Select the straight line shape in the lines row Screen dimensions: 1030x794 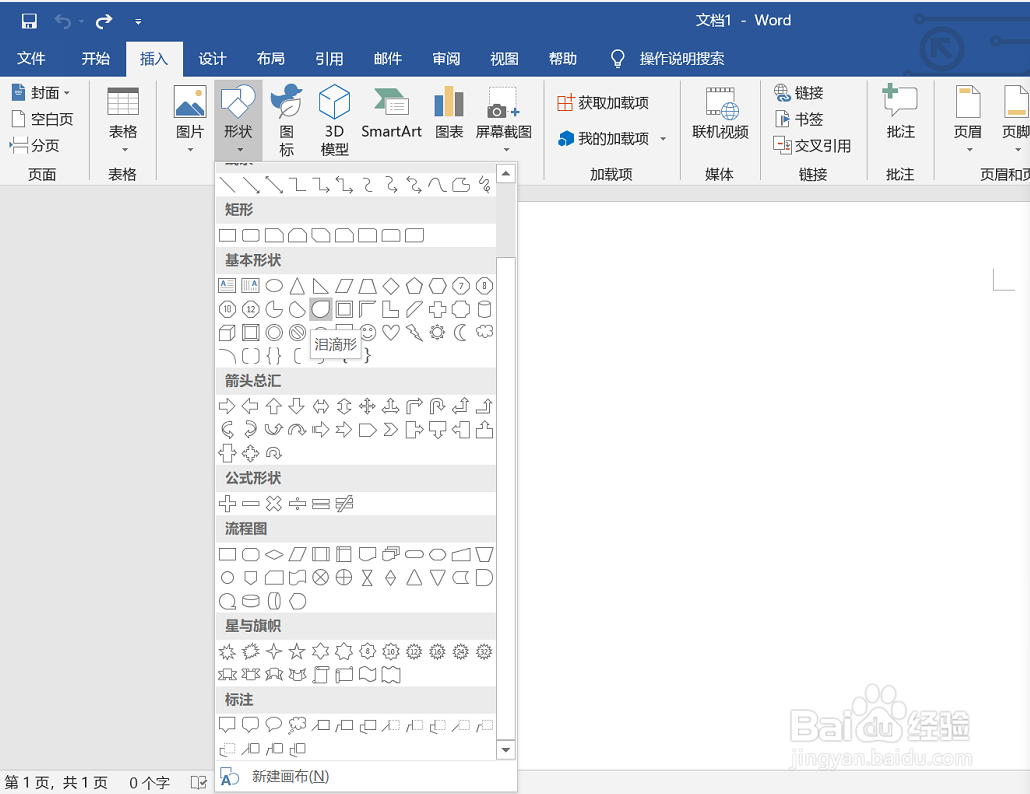(227, 185)
